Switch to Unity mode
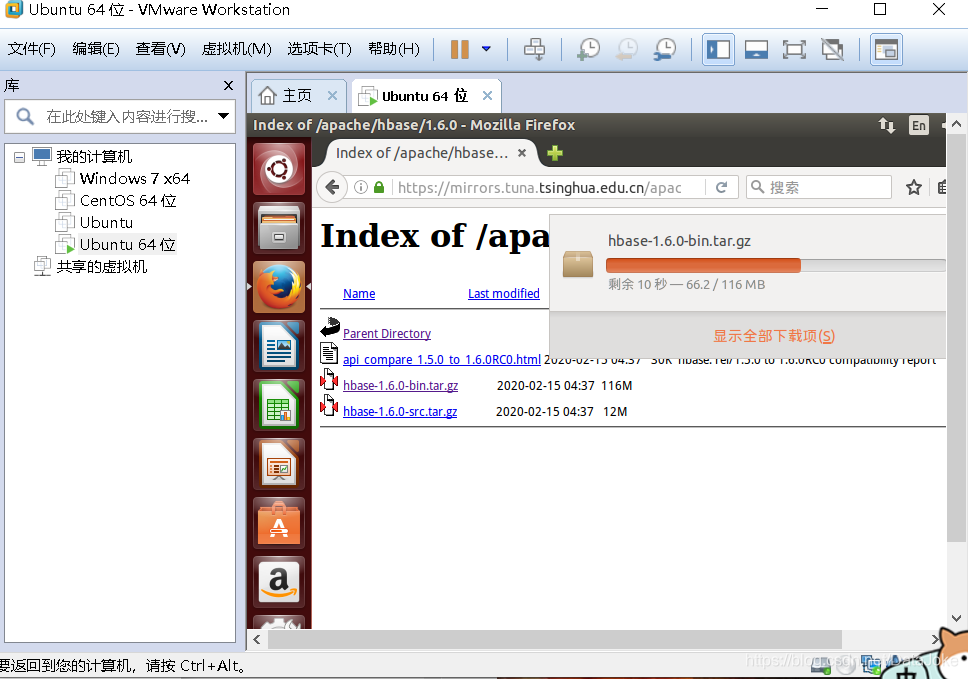The height and width of the screenshot is (679, 968). (832, 49)
